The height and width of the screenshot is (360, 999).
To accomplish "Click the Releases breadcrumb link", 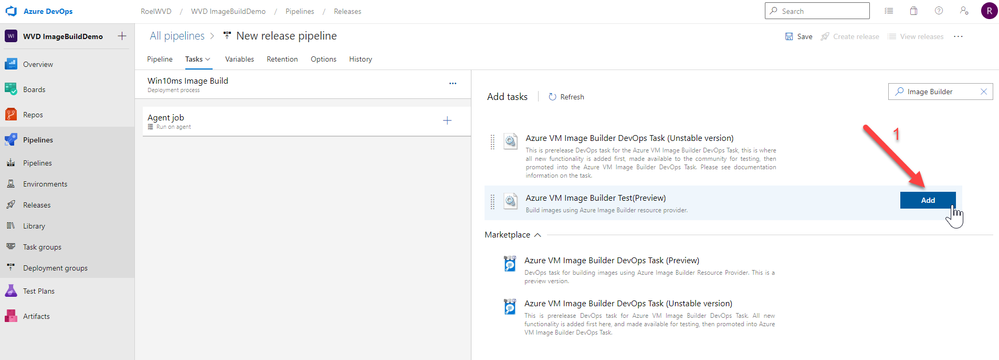I will (x=348, y=11).
